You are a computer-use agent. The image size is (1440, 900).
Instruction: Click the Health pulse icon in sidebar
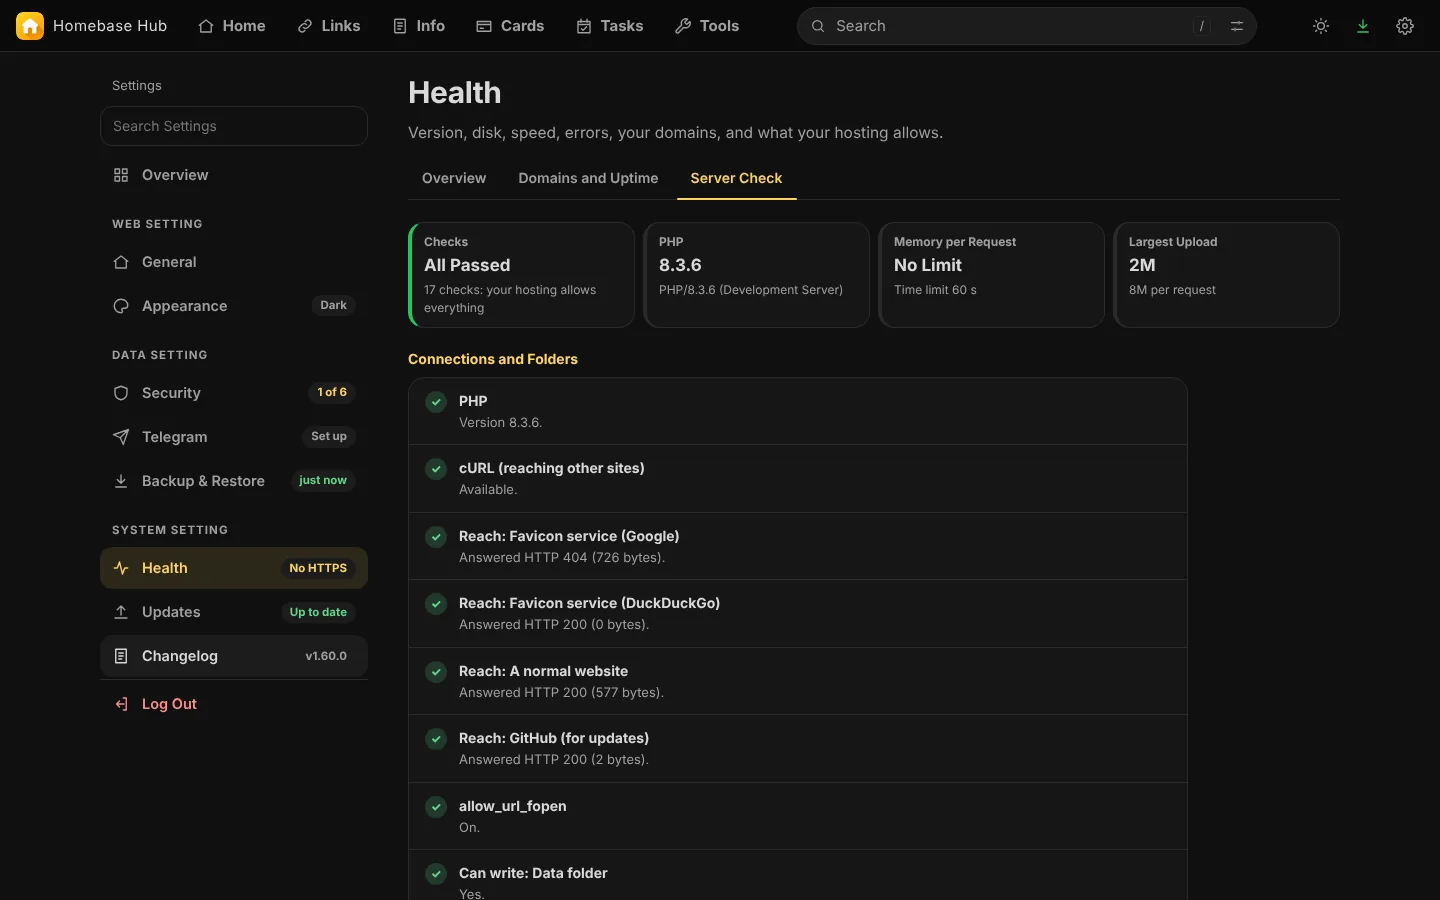(x=121, y=568)
